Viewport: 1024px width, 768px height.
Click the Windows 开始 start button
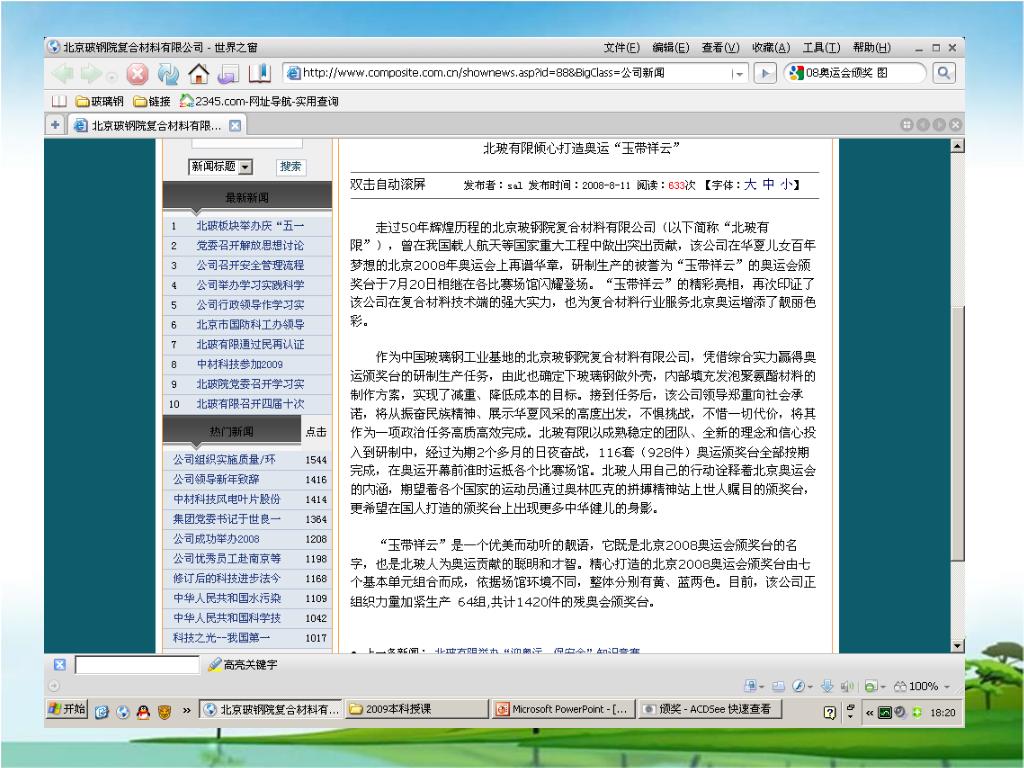coord(67,710)
